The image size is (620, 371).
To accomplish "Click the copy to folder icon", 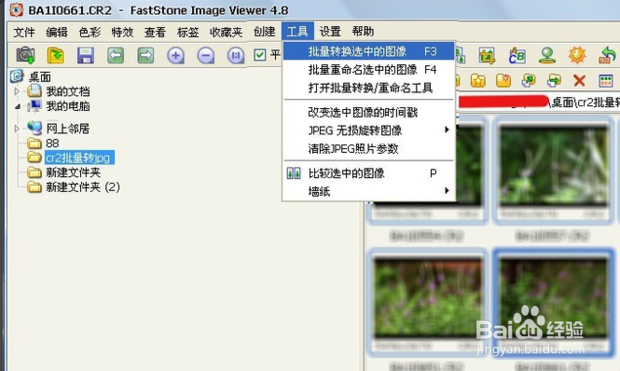I will (529, 81).
